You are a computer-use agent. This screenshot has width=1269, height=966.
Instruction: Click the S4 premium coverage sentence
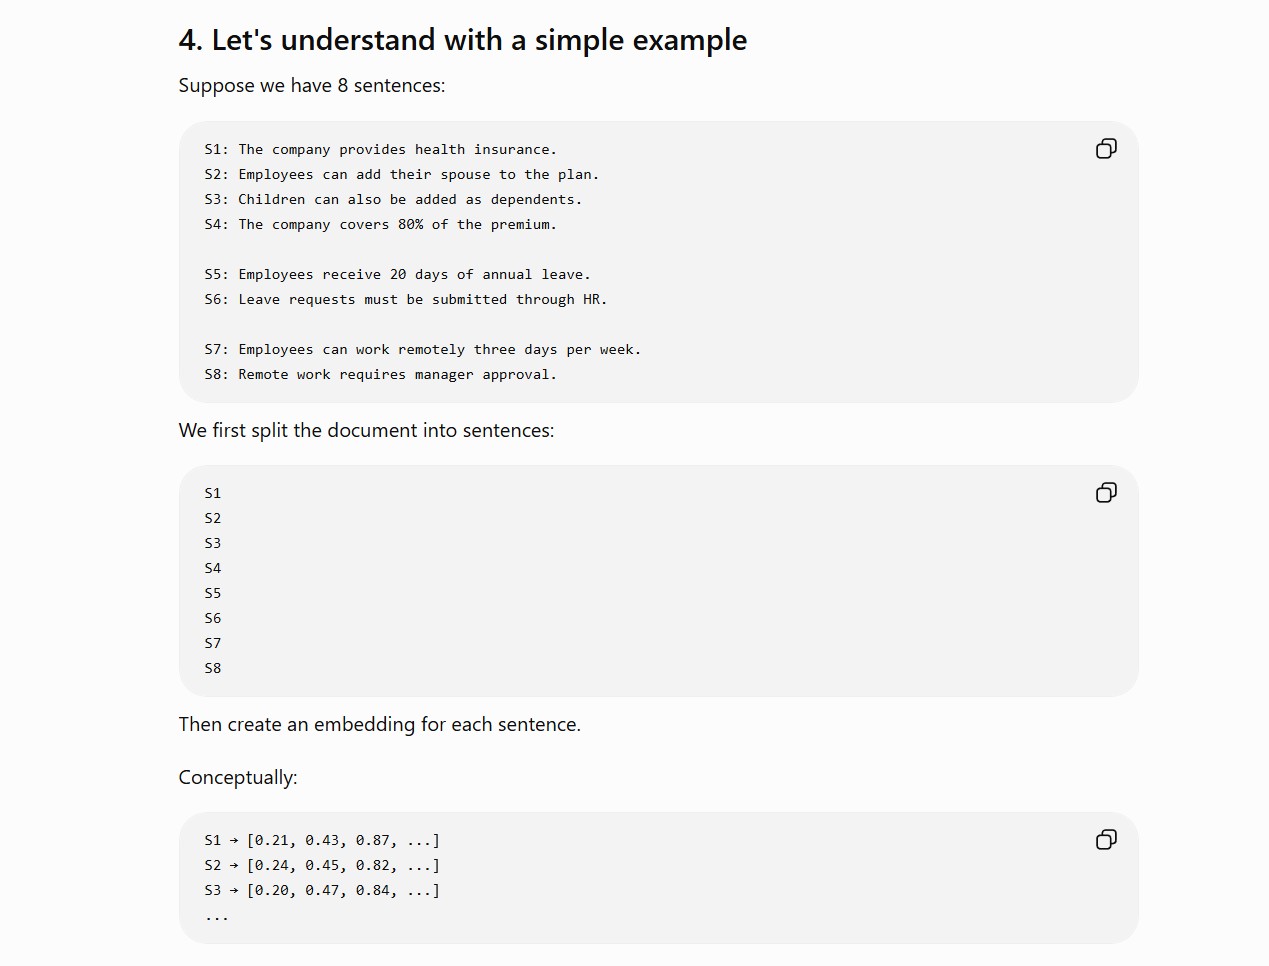[x=381, y=225]
